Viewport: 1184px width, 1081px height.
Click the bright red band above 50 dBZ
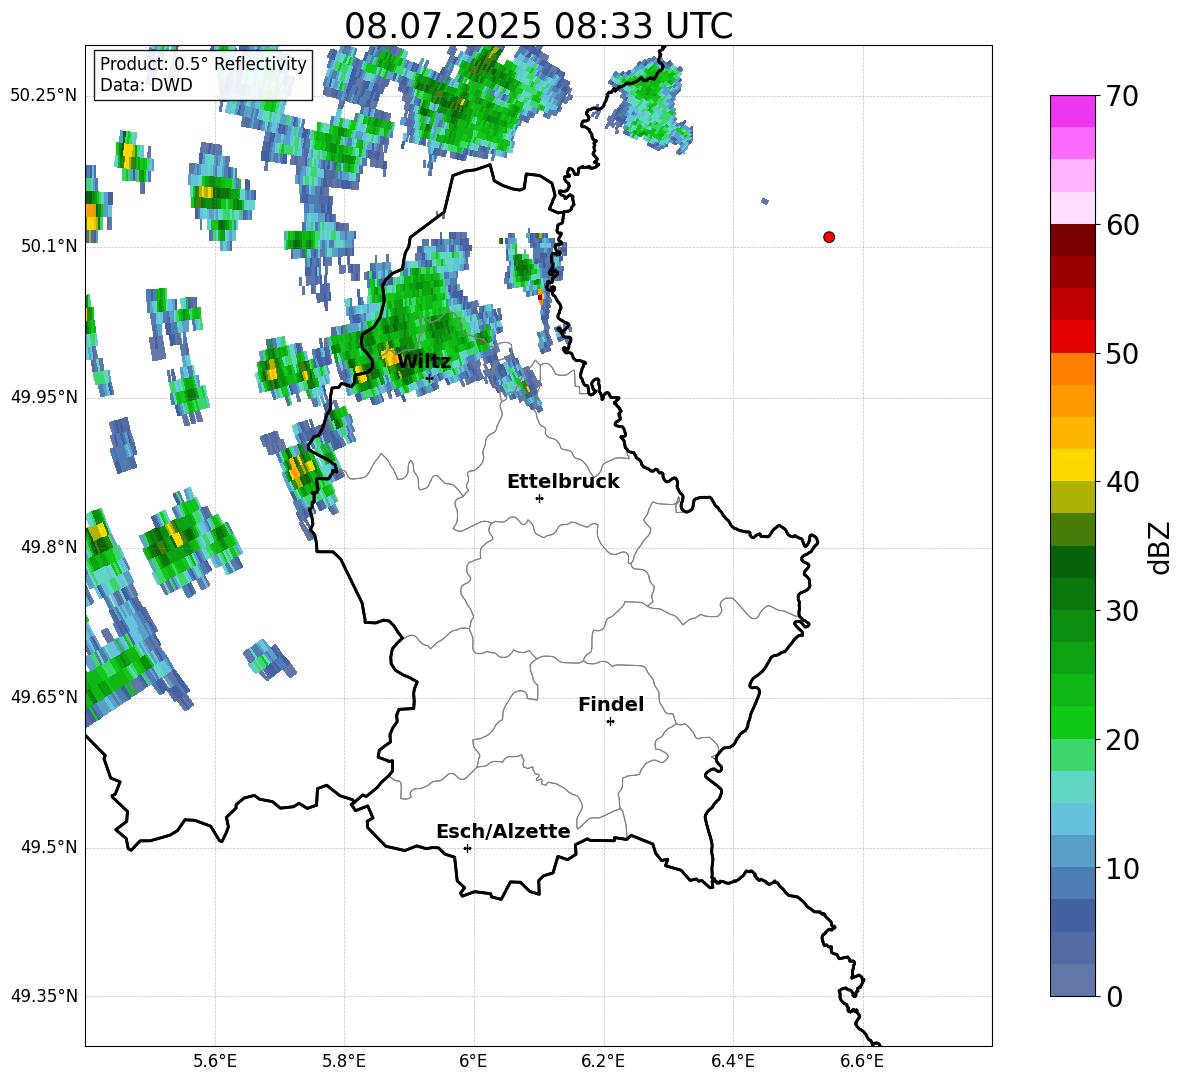point(1072,337)
